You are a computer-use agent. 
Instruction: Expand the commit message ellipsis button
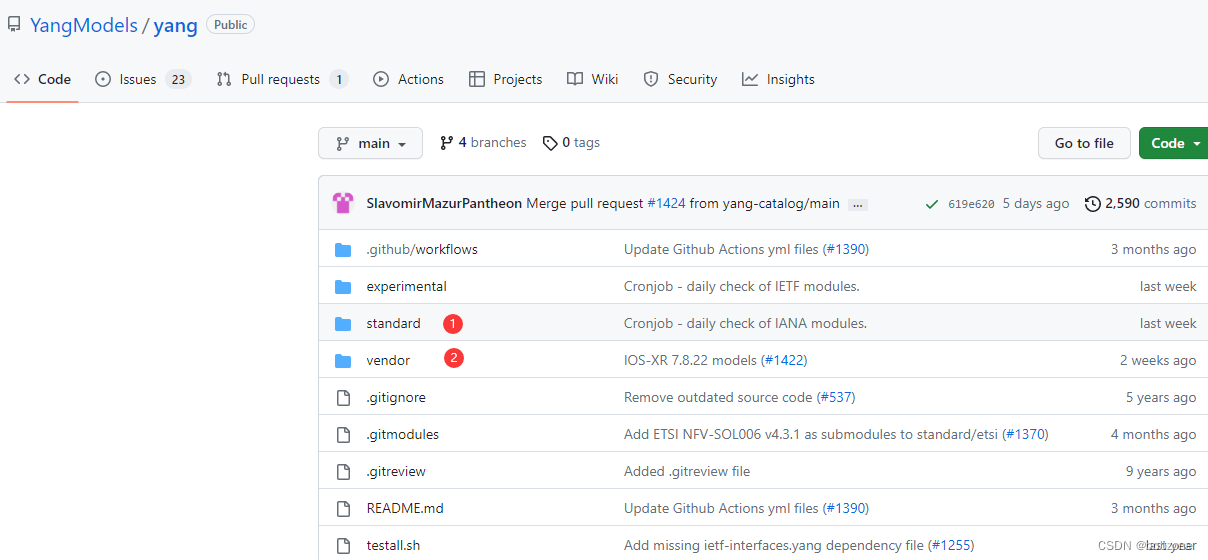pos(857,204)
